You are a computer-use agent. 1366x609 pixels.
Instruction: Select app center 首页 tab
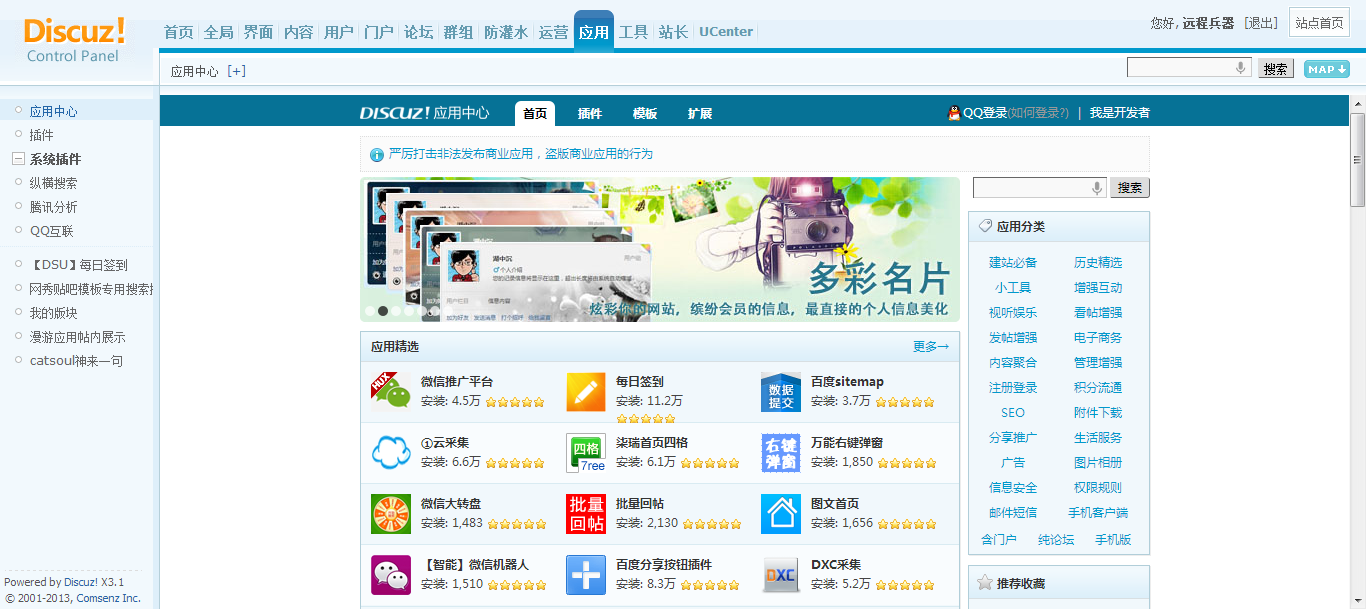coord(535,113)
